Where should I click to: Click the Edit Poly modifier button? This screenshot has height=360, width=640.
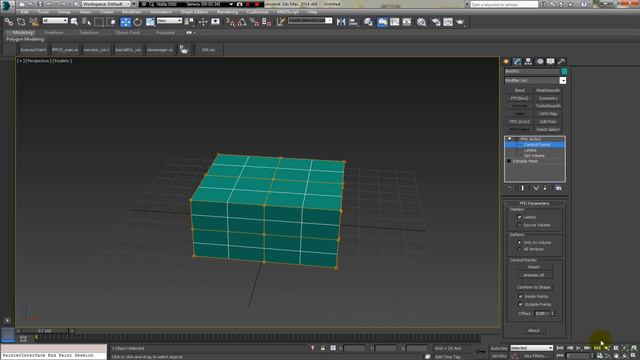tap(548, 122)
